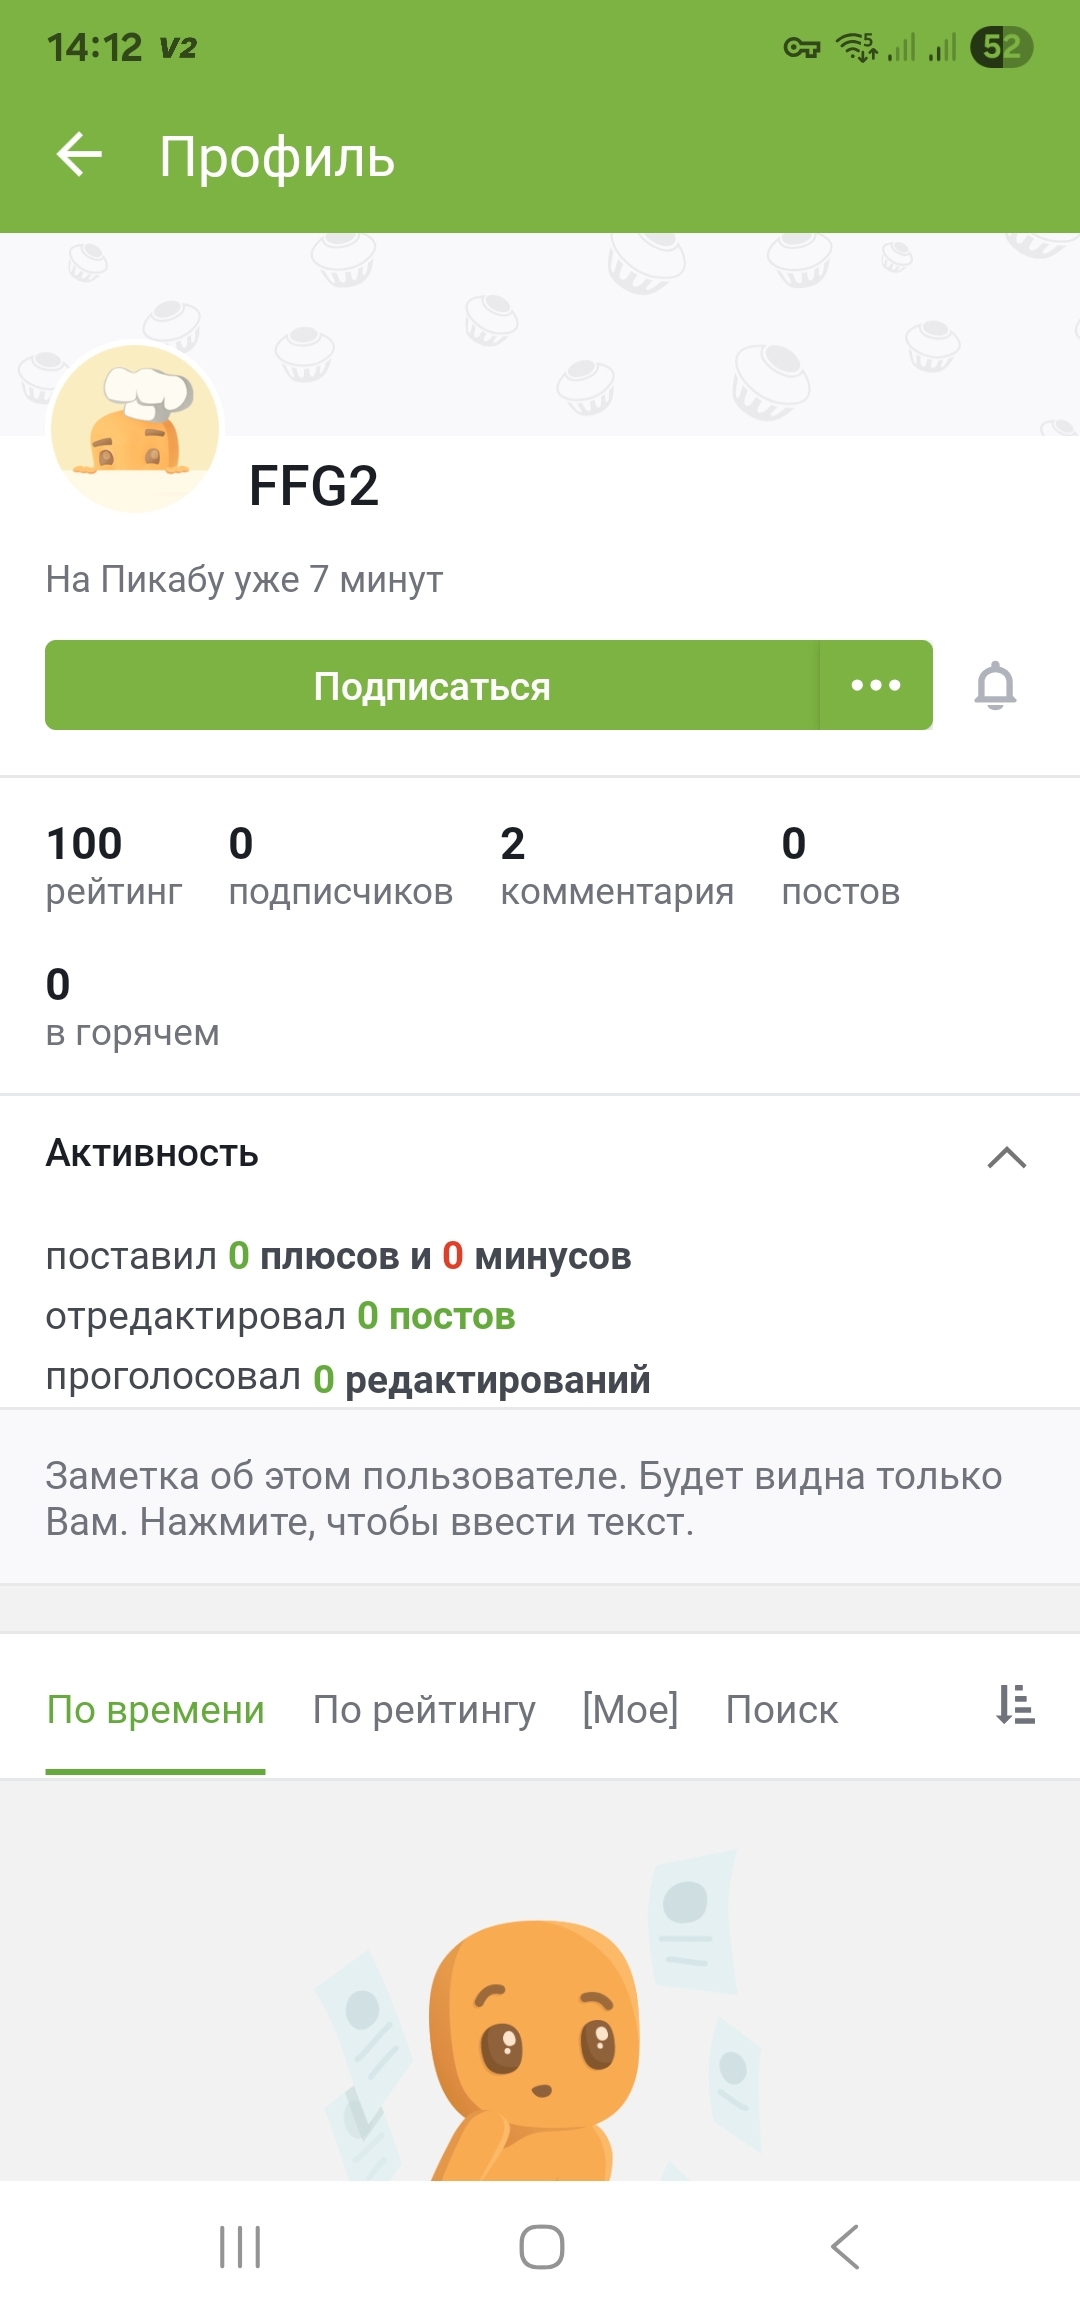Collapse the Активность section
The image size is (1080, 2316).
coord(1006,1156)
